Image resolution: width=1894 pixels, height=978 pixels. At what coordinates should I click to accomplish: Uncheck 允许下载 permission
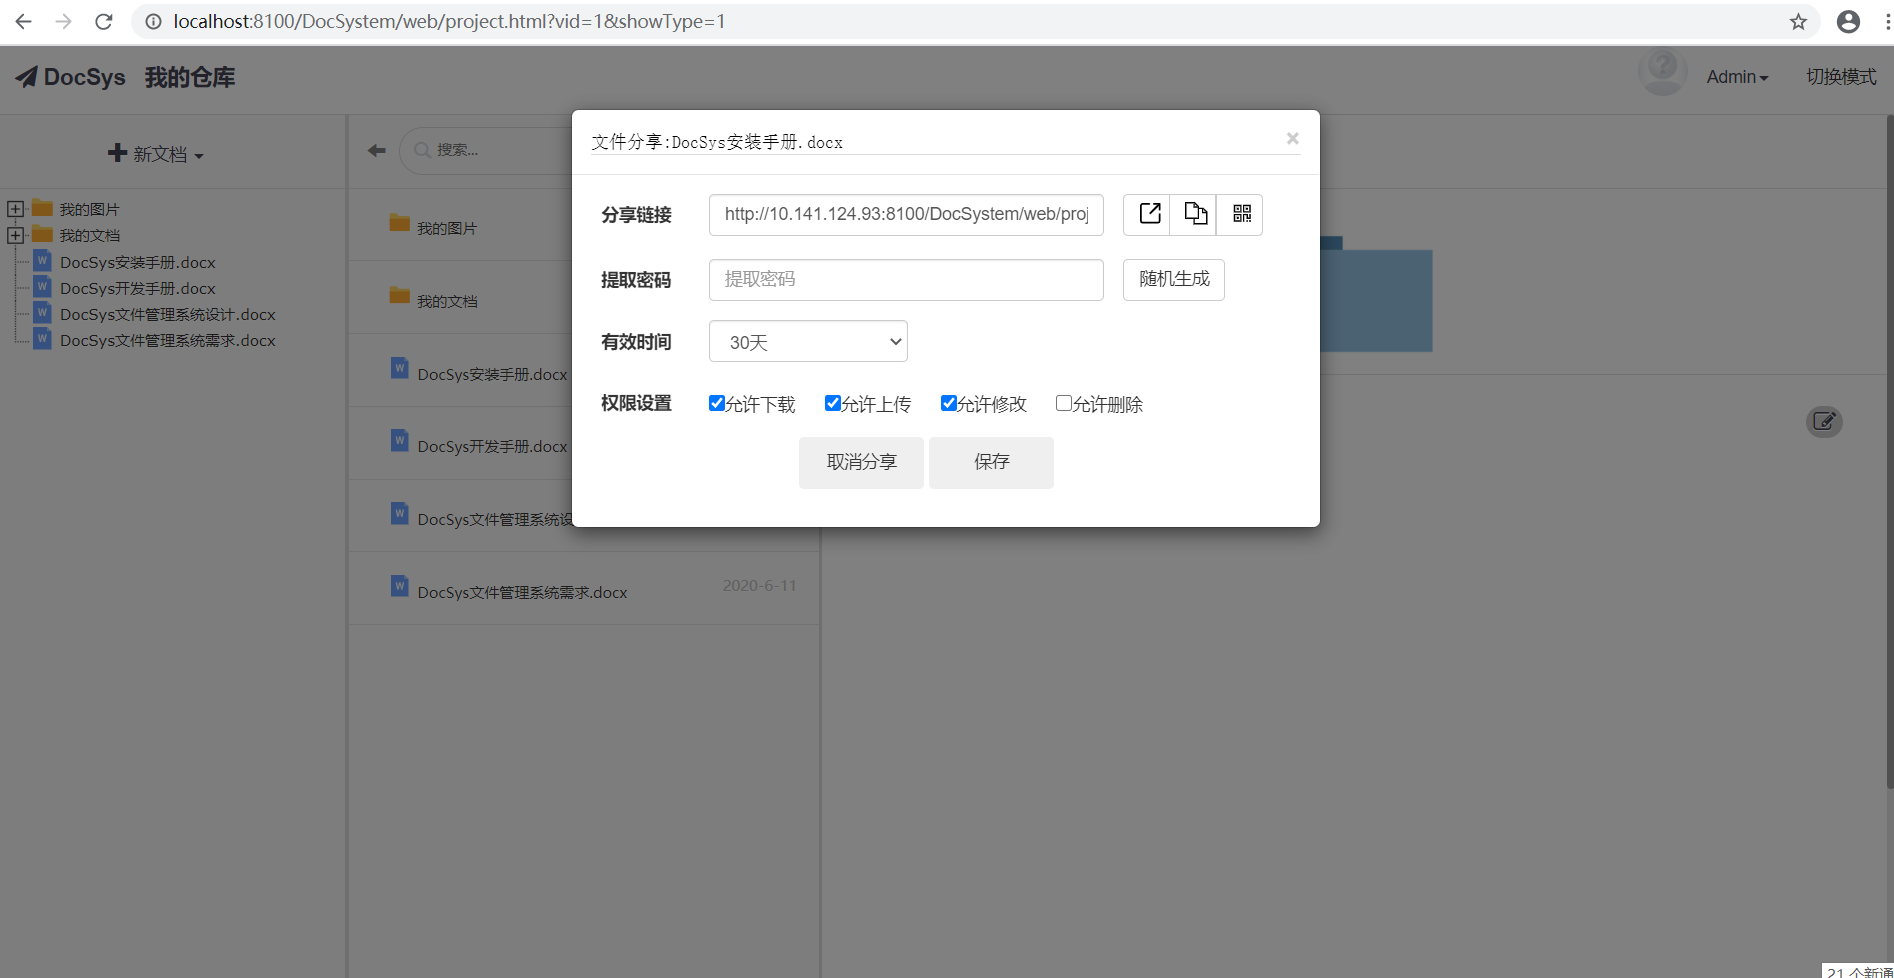[716, 403]
